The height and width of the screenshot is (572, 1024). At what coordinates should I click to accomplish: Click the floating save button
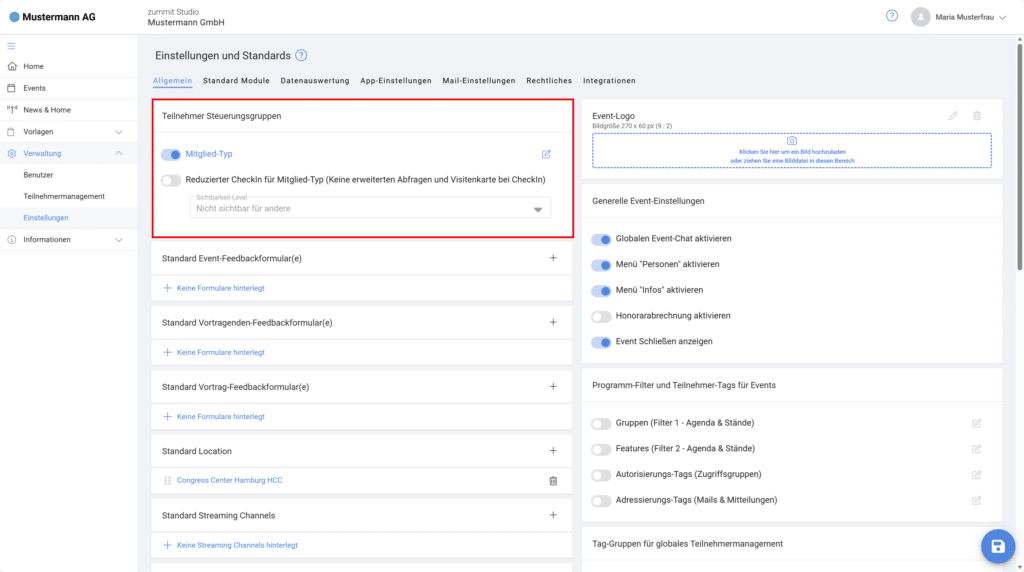[x=996, y=545]
